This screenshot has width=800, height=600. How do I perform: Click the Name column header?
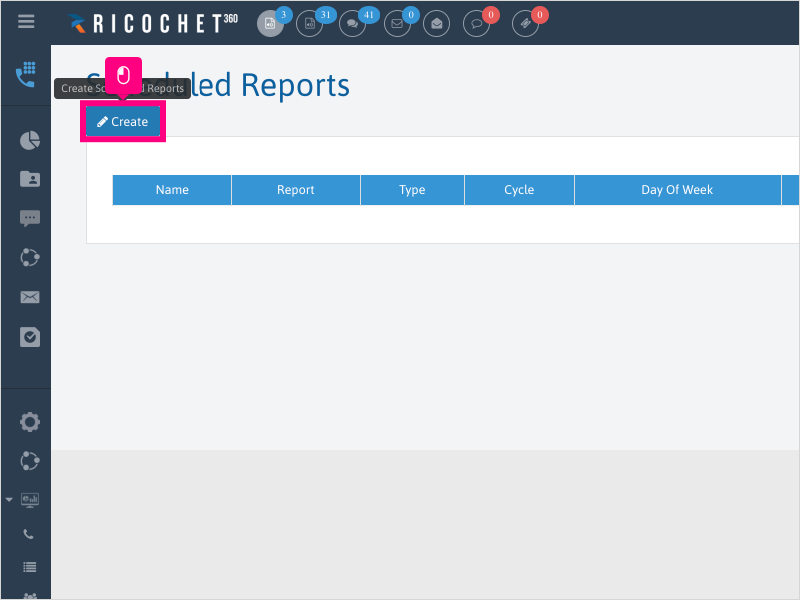tap(172, 190)
